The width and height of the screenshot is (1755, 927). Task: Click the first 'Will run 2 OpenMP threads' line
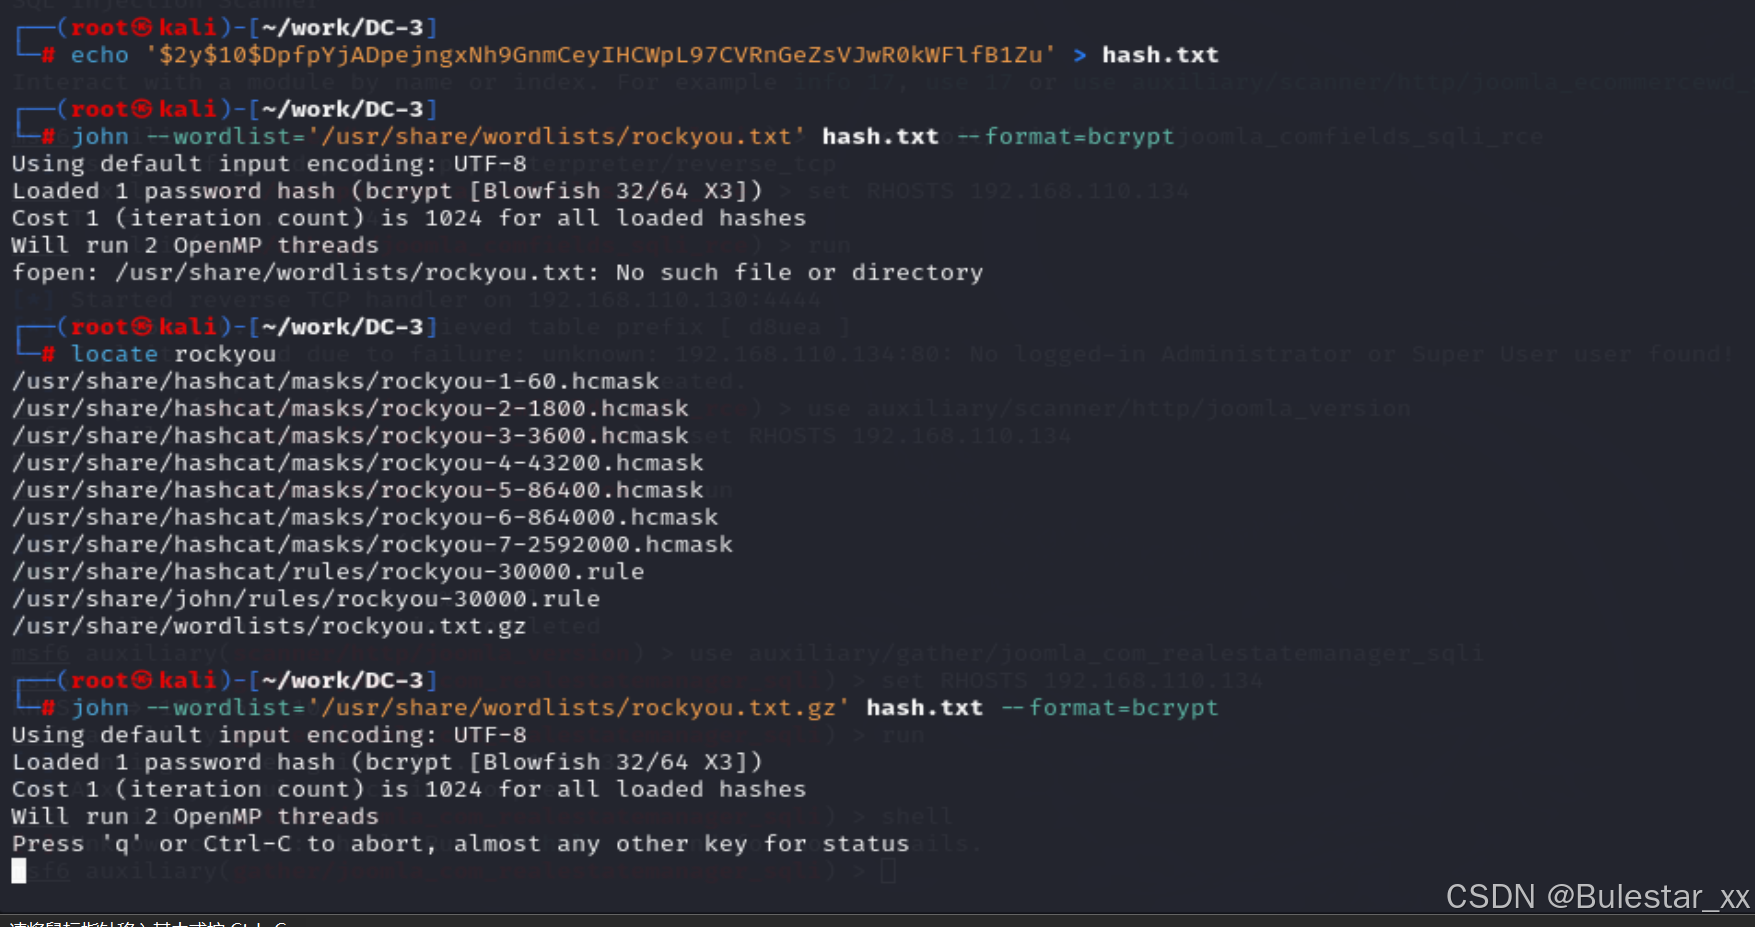click(x=195, y=245)
